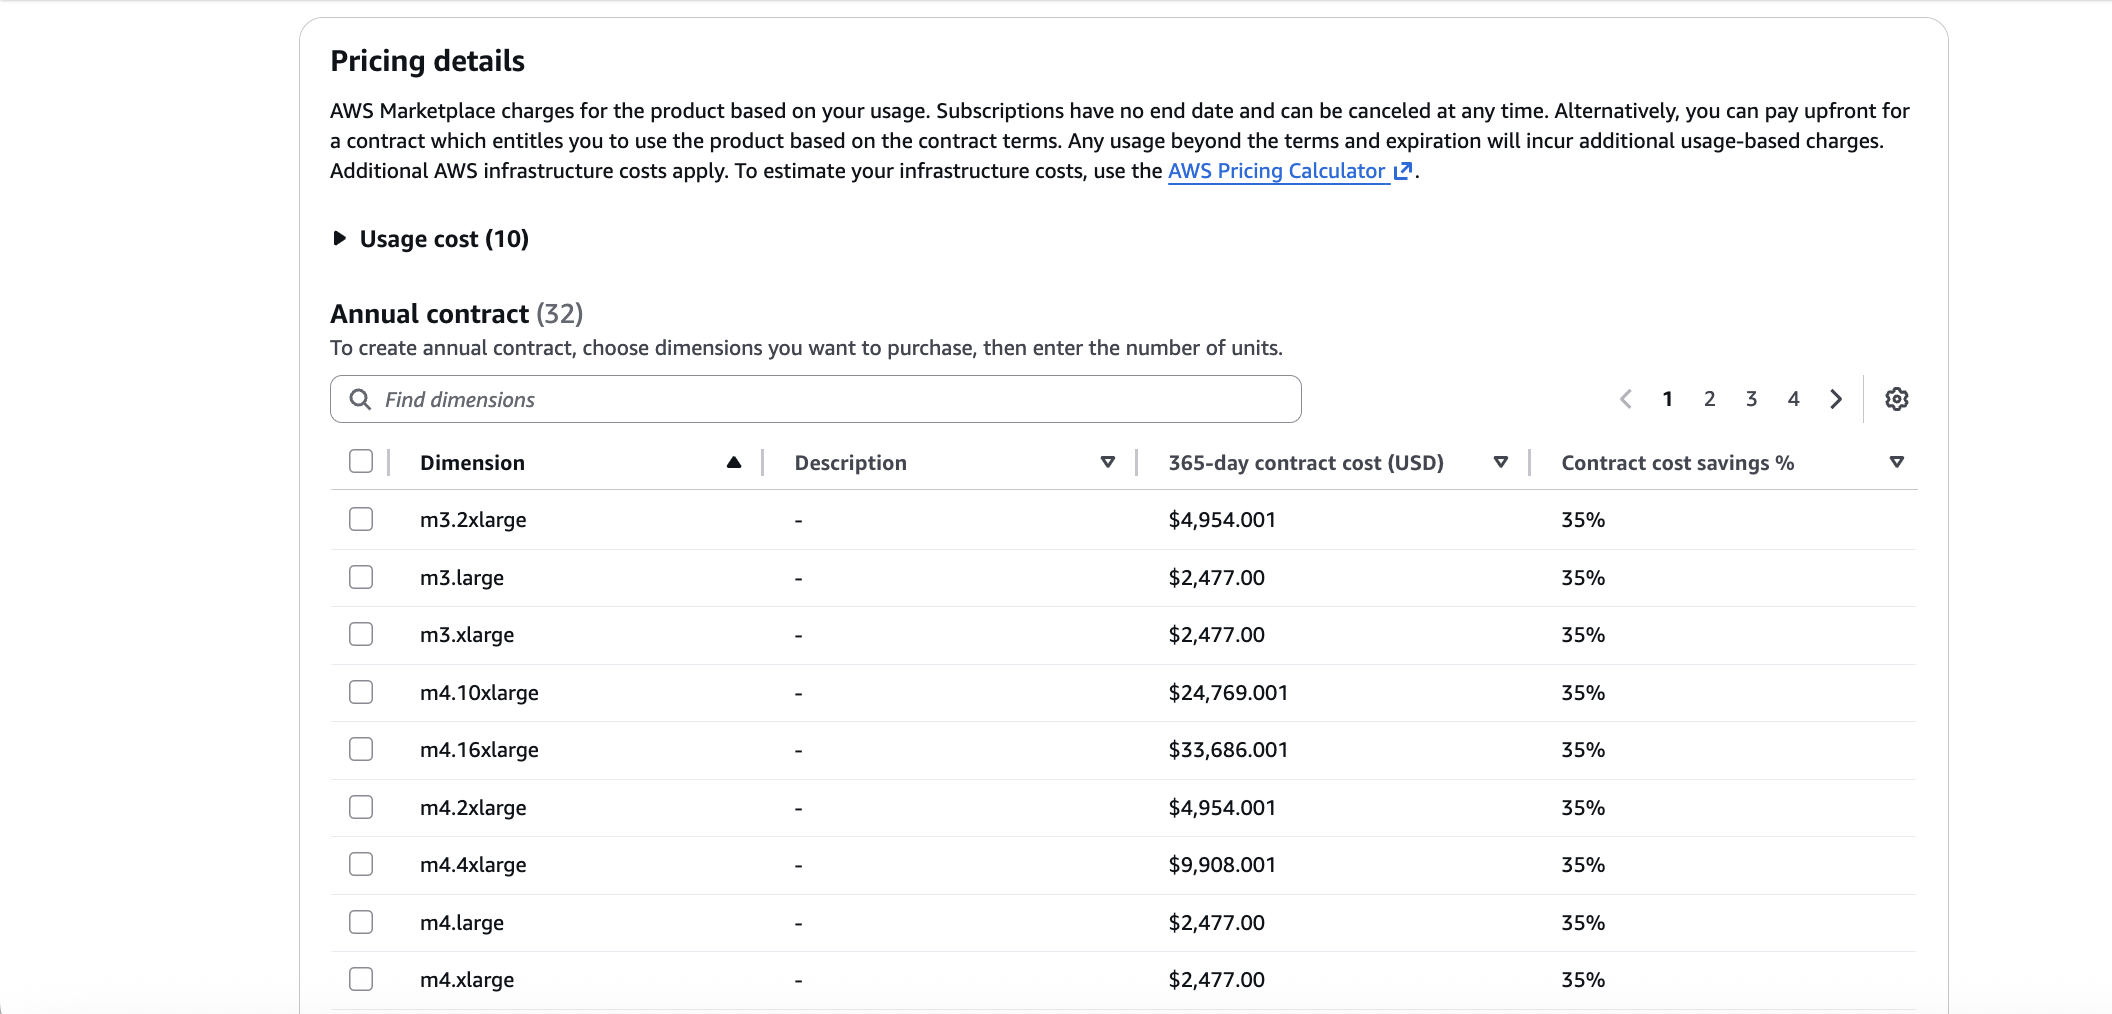This screenshot has height=1014, width=2112.
Task: Go to page 3 of results
Action: click(1752, 399)
